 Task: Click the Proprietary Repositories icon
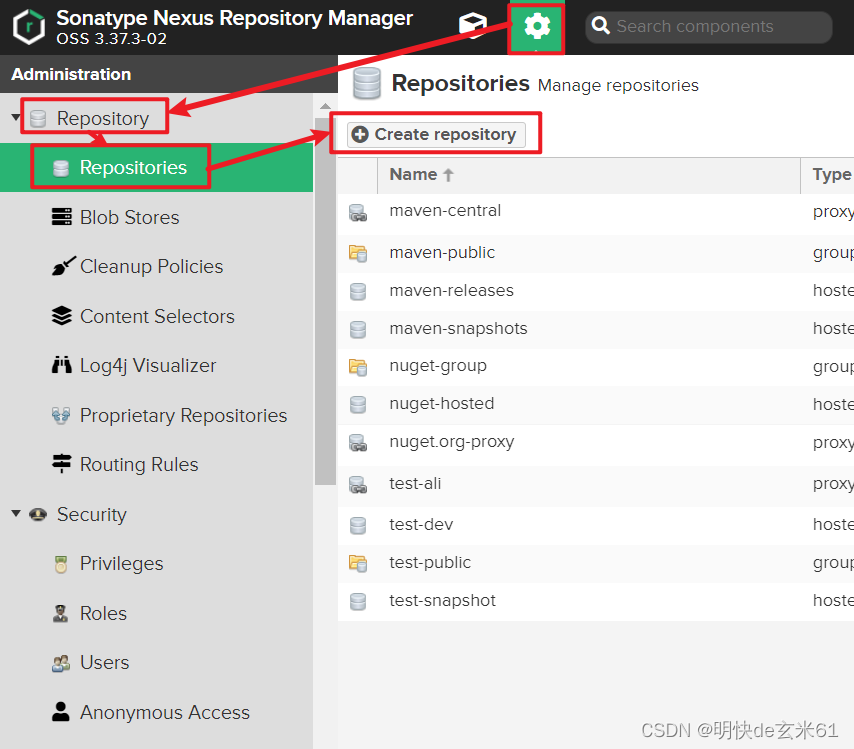coord(61,415)
